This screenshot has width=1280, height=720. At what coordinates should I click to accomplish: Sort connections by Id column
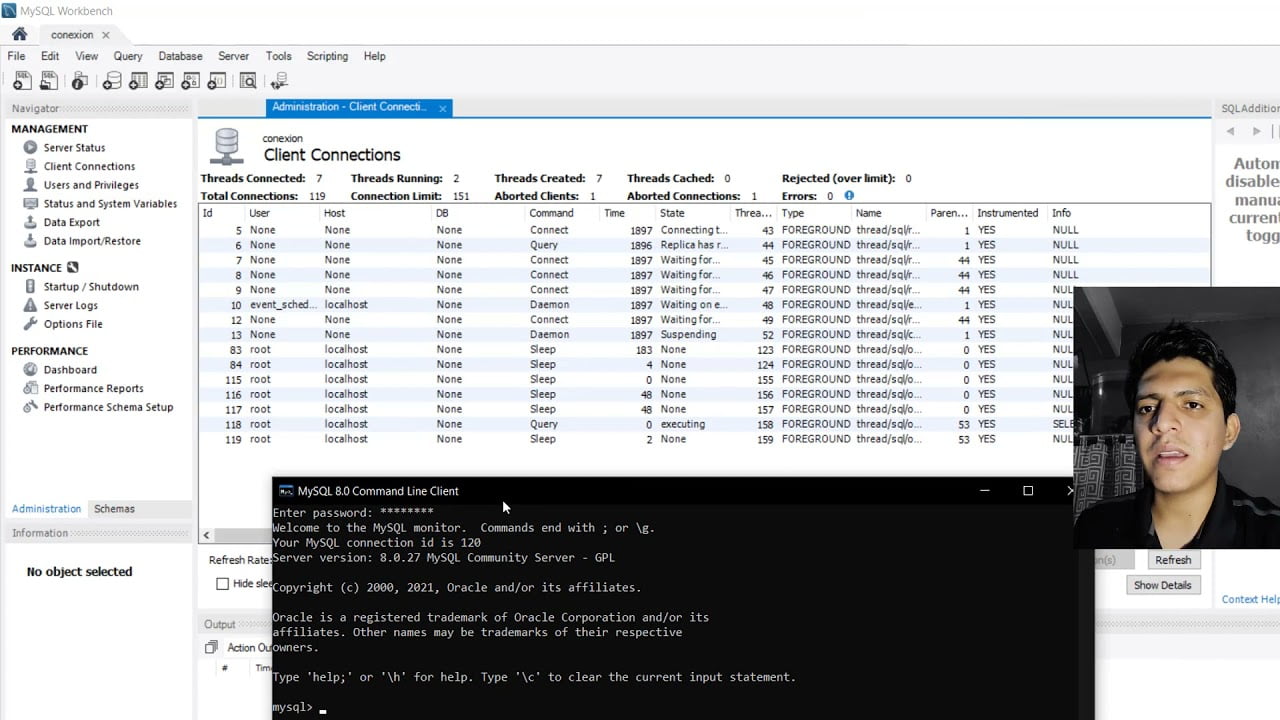(x=221, y=213)
